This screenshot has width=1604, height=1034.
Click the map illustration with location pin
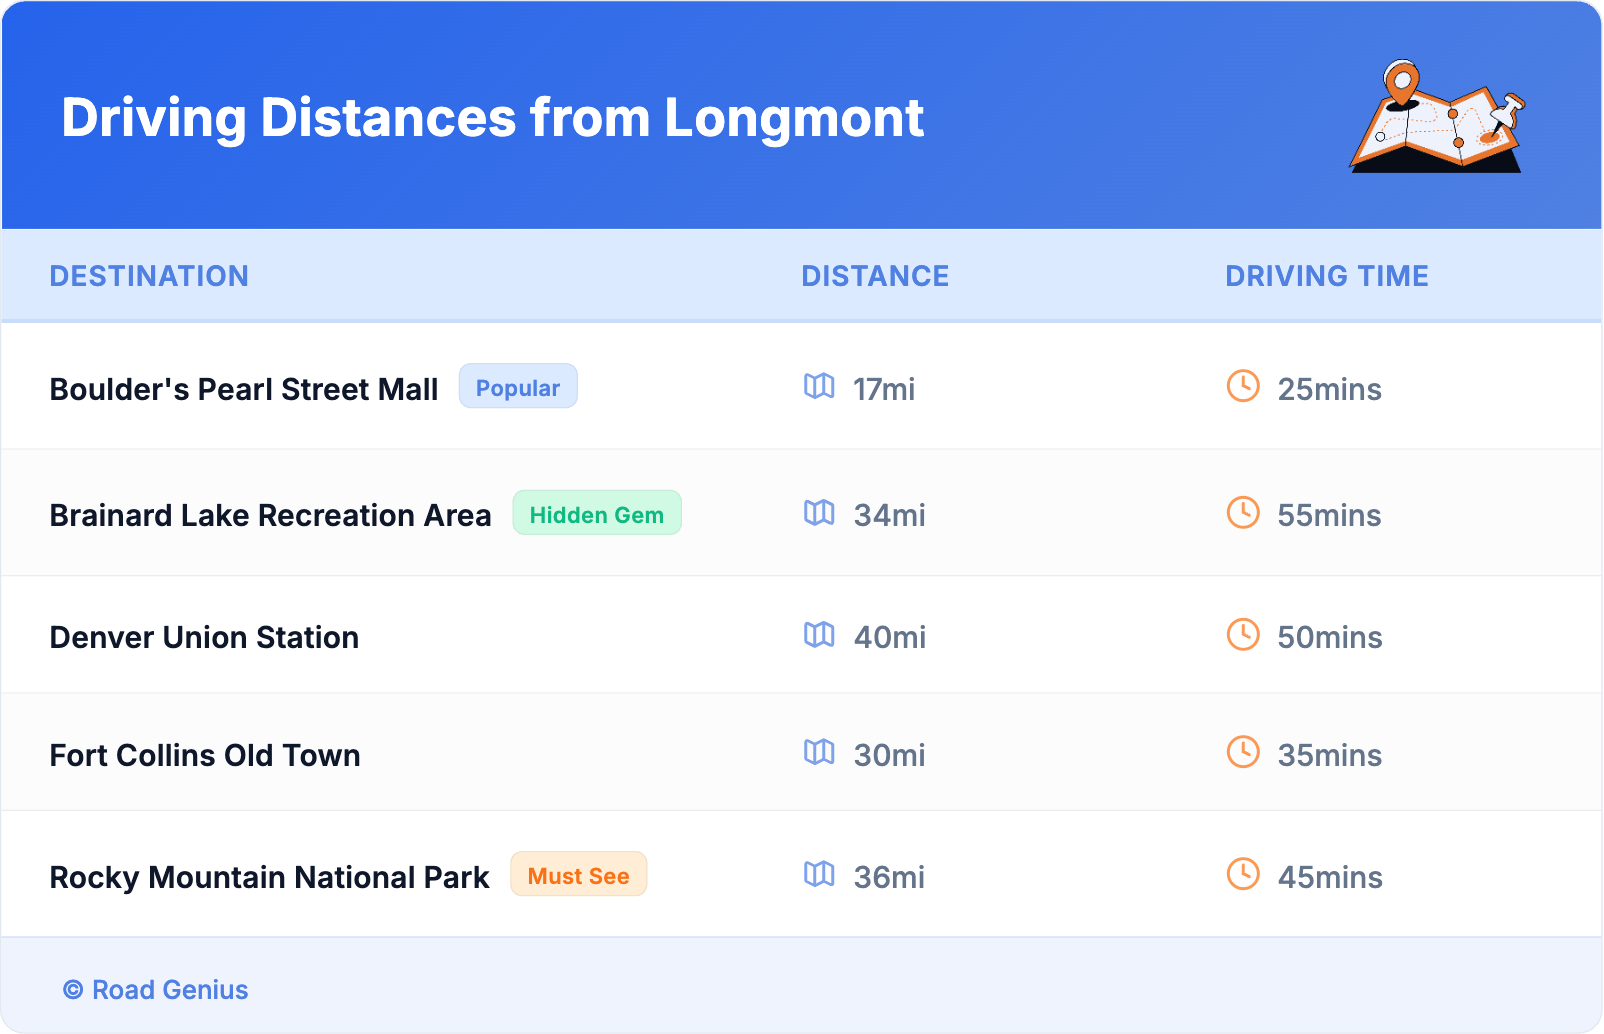(x=1437, y=117)
